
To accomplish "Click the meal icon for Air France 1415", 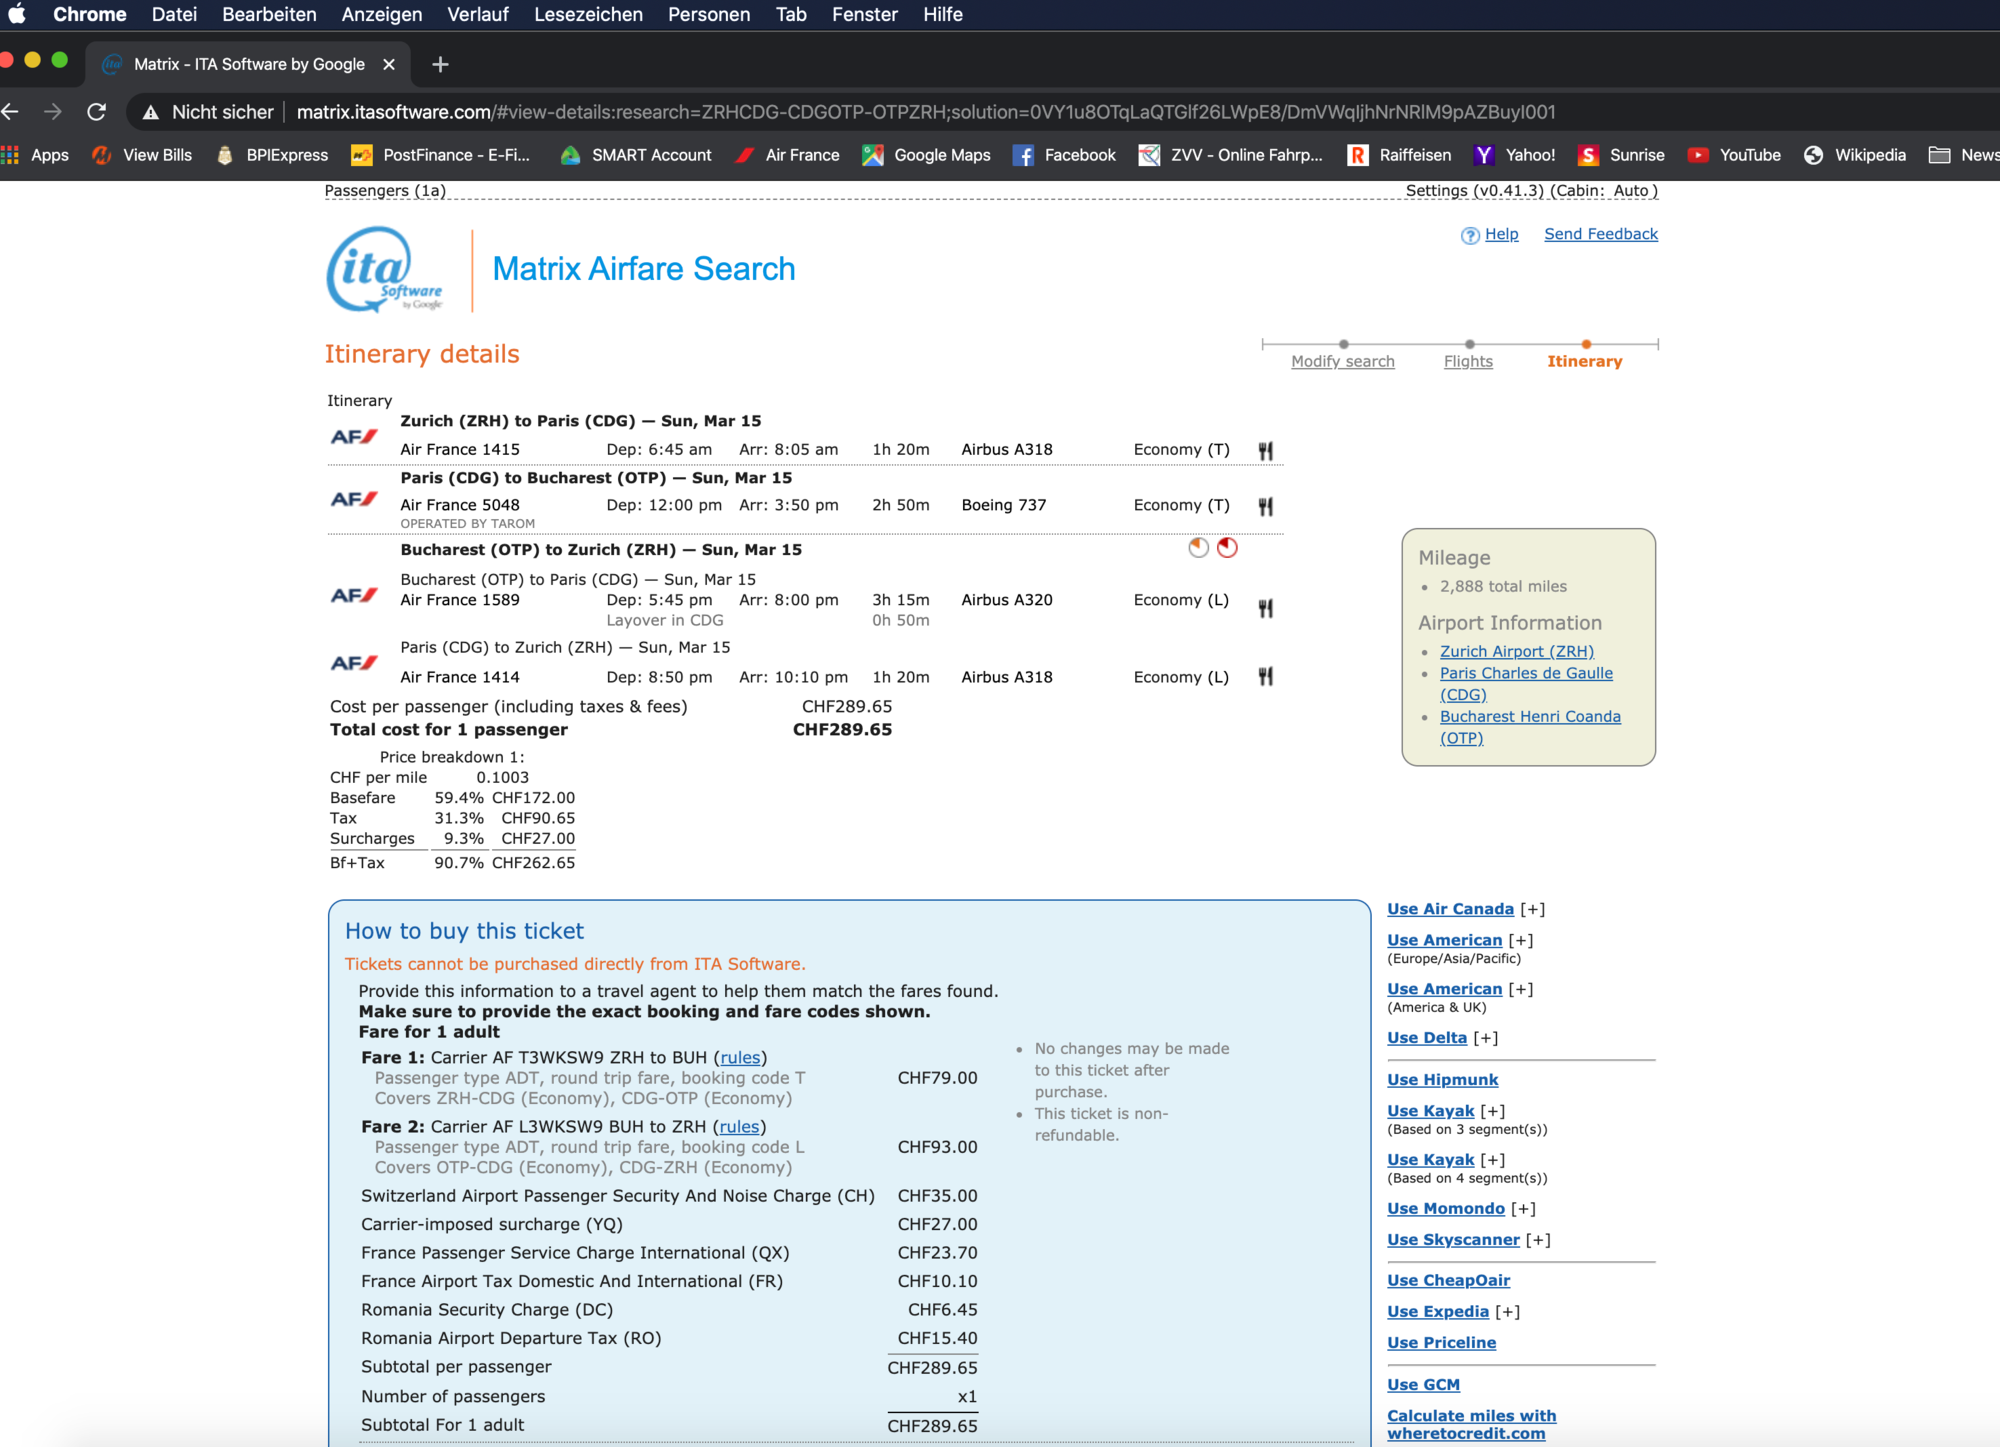I will (1266, 450).
